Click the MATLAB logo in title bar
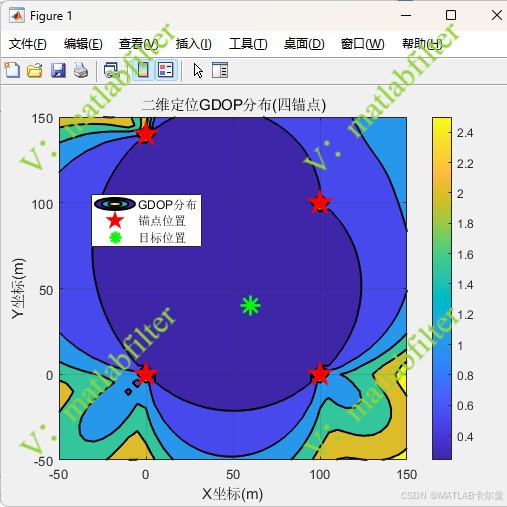This screenshot has height=507, width=507. coord(16,16)
